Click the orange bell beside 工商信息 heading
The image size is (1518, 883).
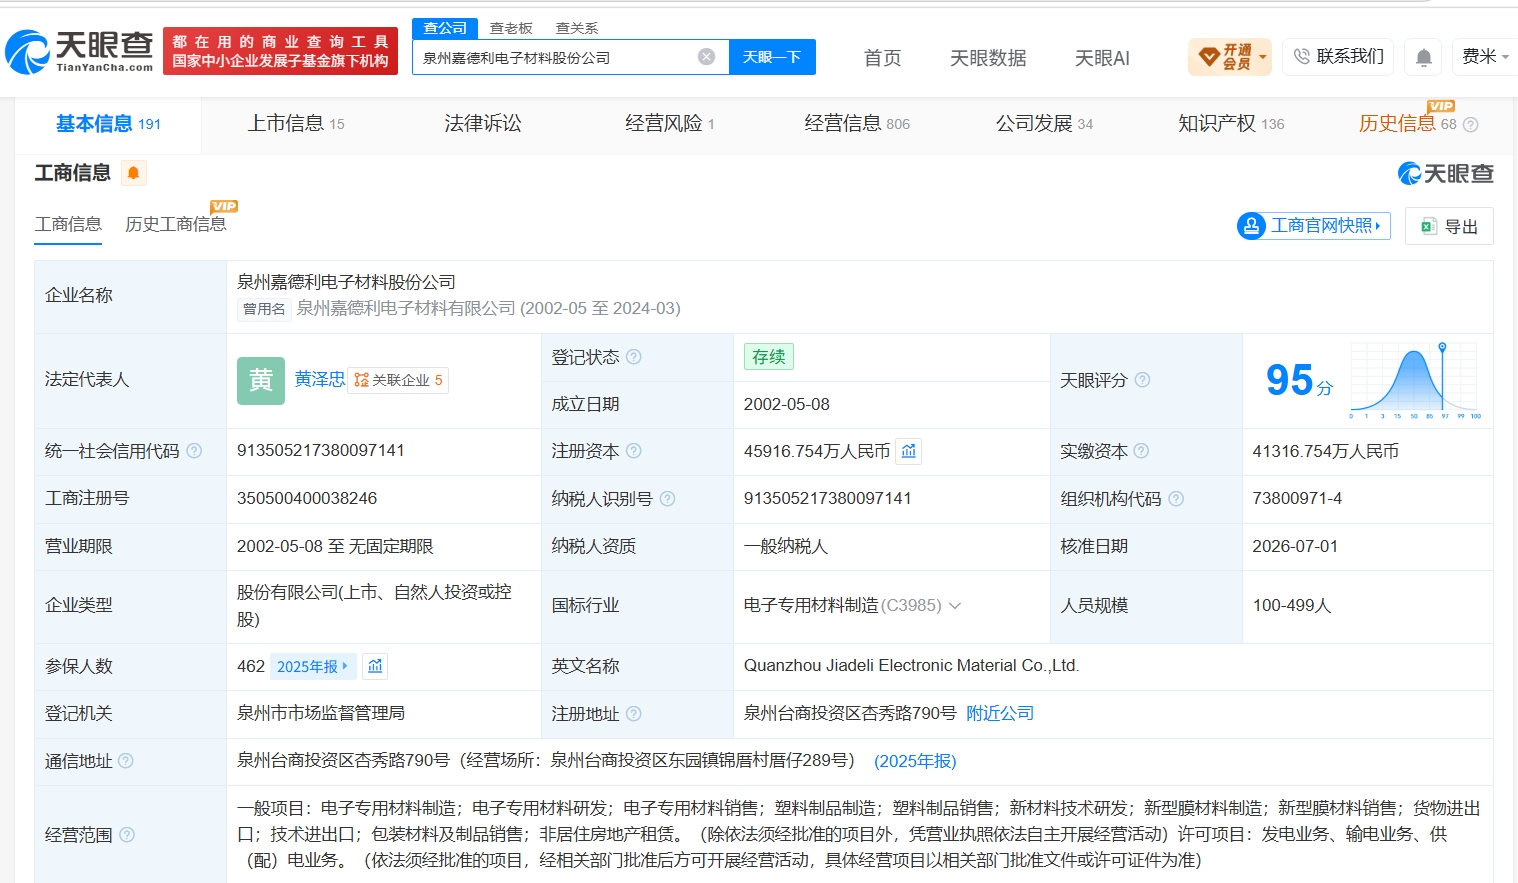(133, 173)
